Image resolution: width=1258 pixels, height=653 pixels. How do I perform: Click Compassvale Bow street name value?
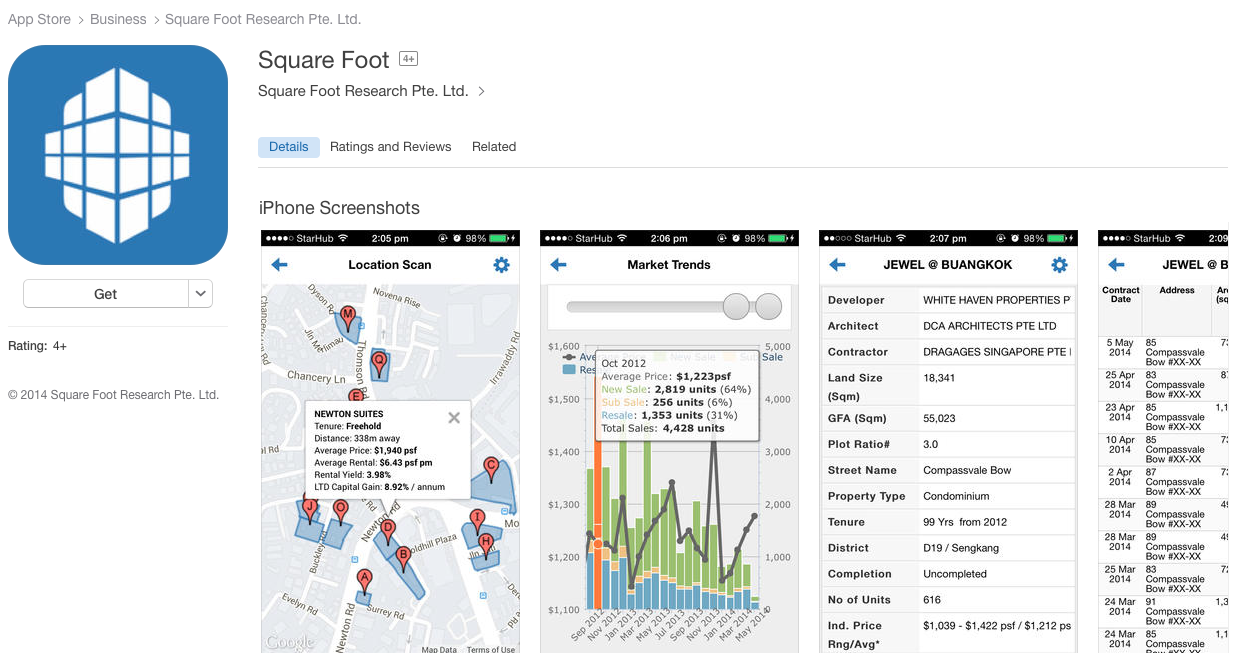pos(967,470)
